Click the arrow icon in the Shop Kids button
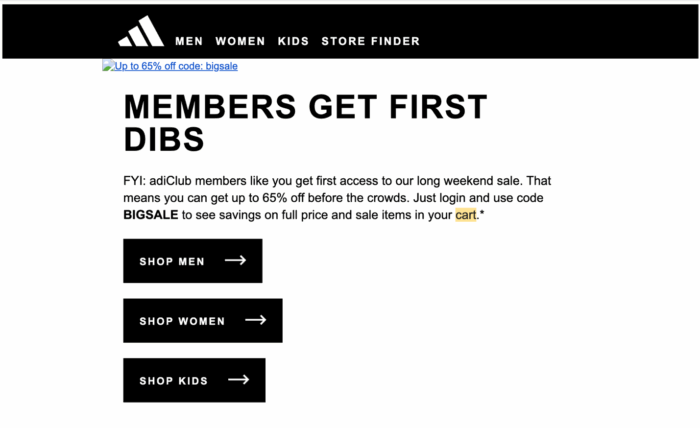 [238, 380]
